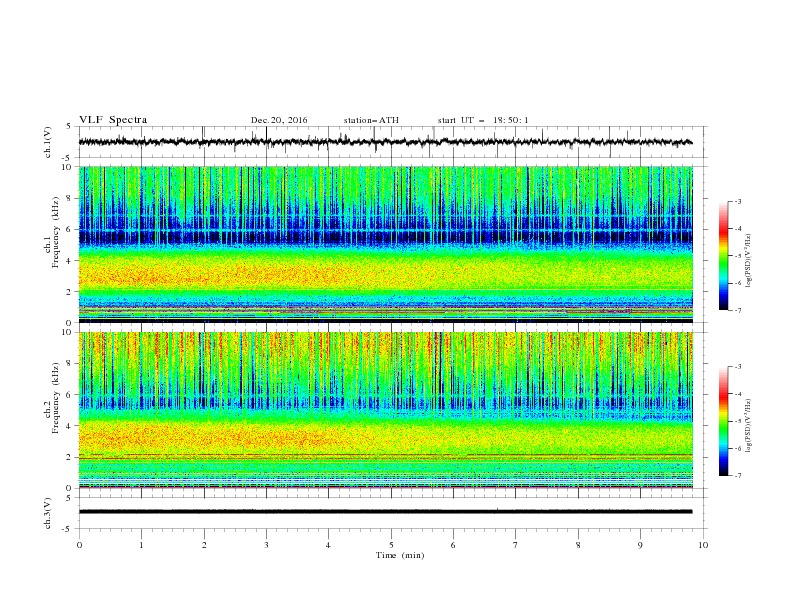Click the "Time (min)" x-axis label

click(x=400, y=555)
